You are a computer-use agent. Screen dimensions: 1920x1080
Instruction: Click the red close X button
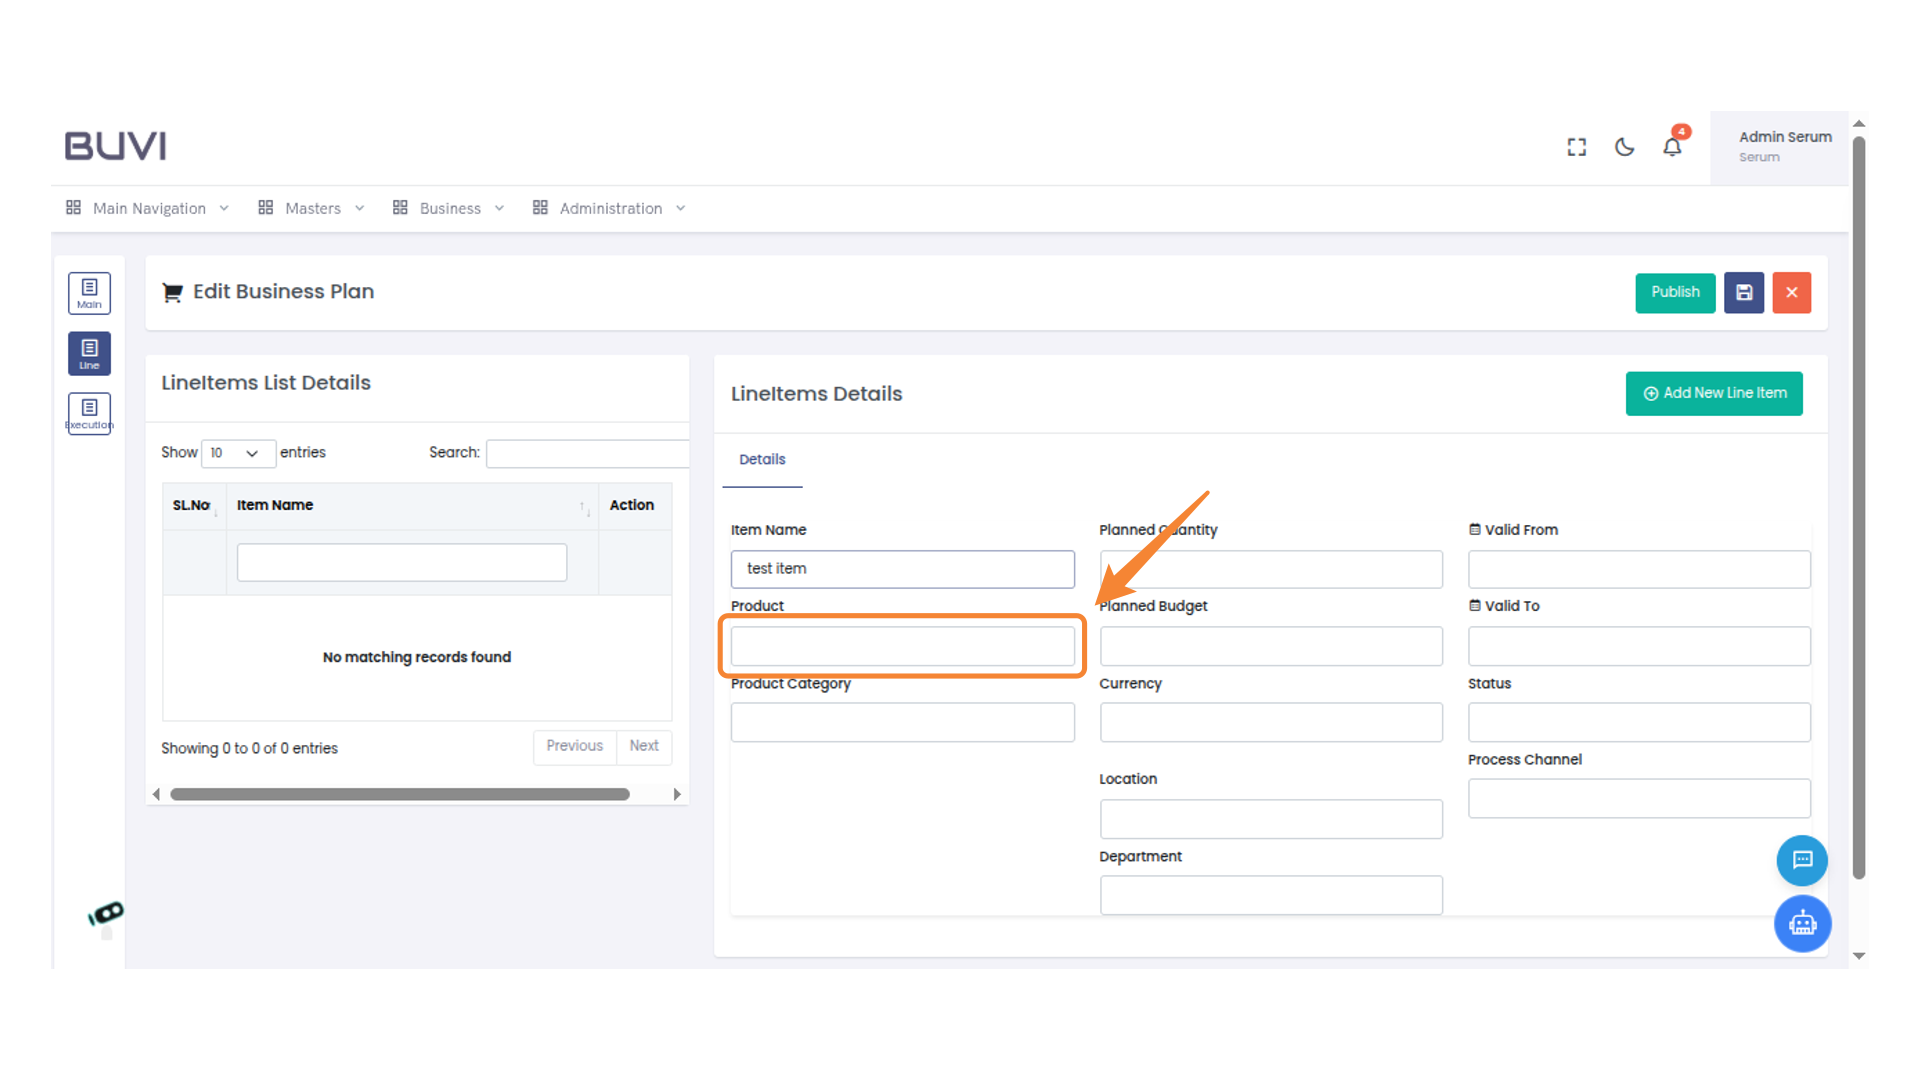(x=1791, y=293)
